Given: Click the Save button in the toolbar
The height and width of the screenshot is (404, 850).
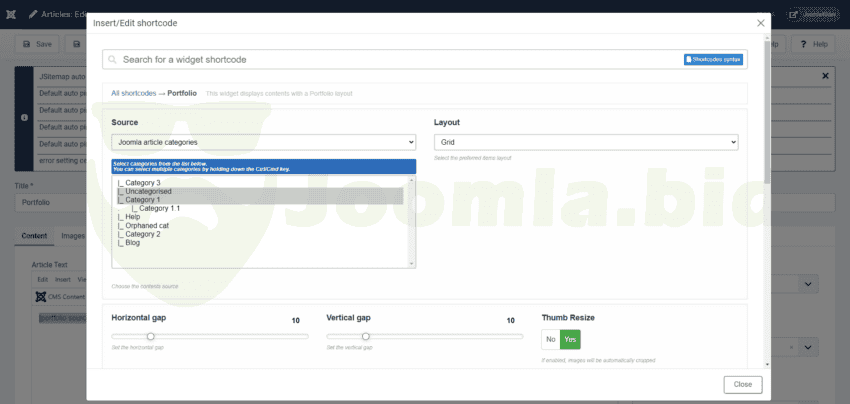Looking at the screenshot, I should point(36,44).
